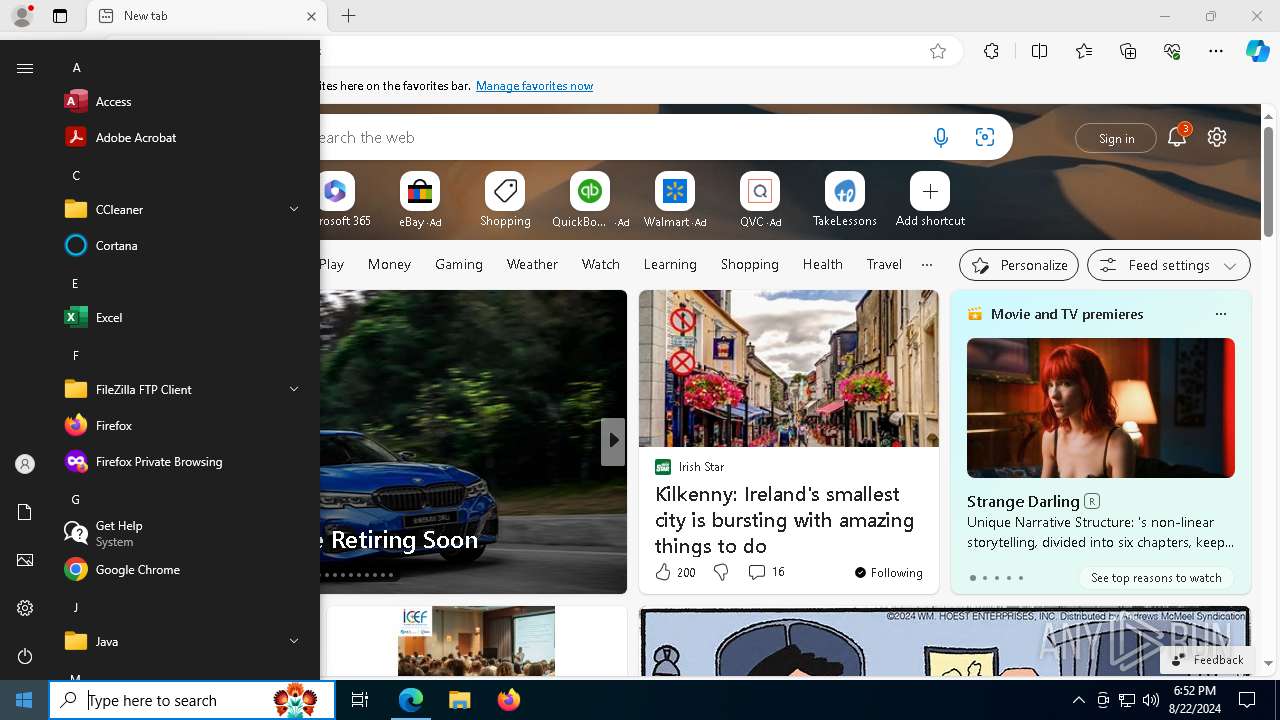Show more feed categories ellipsis
Viewport: 1280px width, 720px height.
(927, 264)
